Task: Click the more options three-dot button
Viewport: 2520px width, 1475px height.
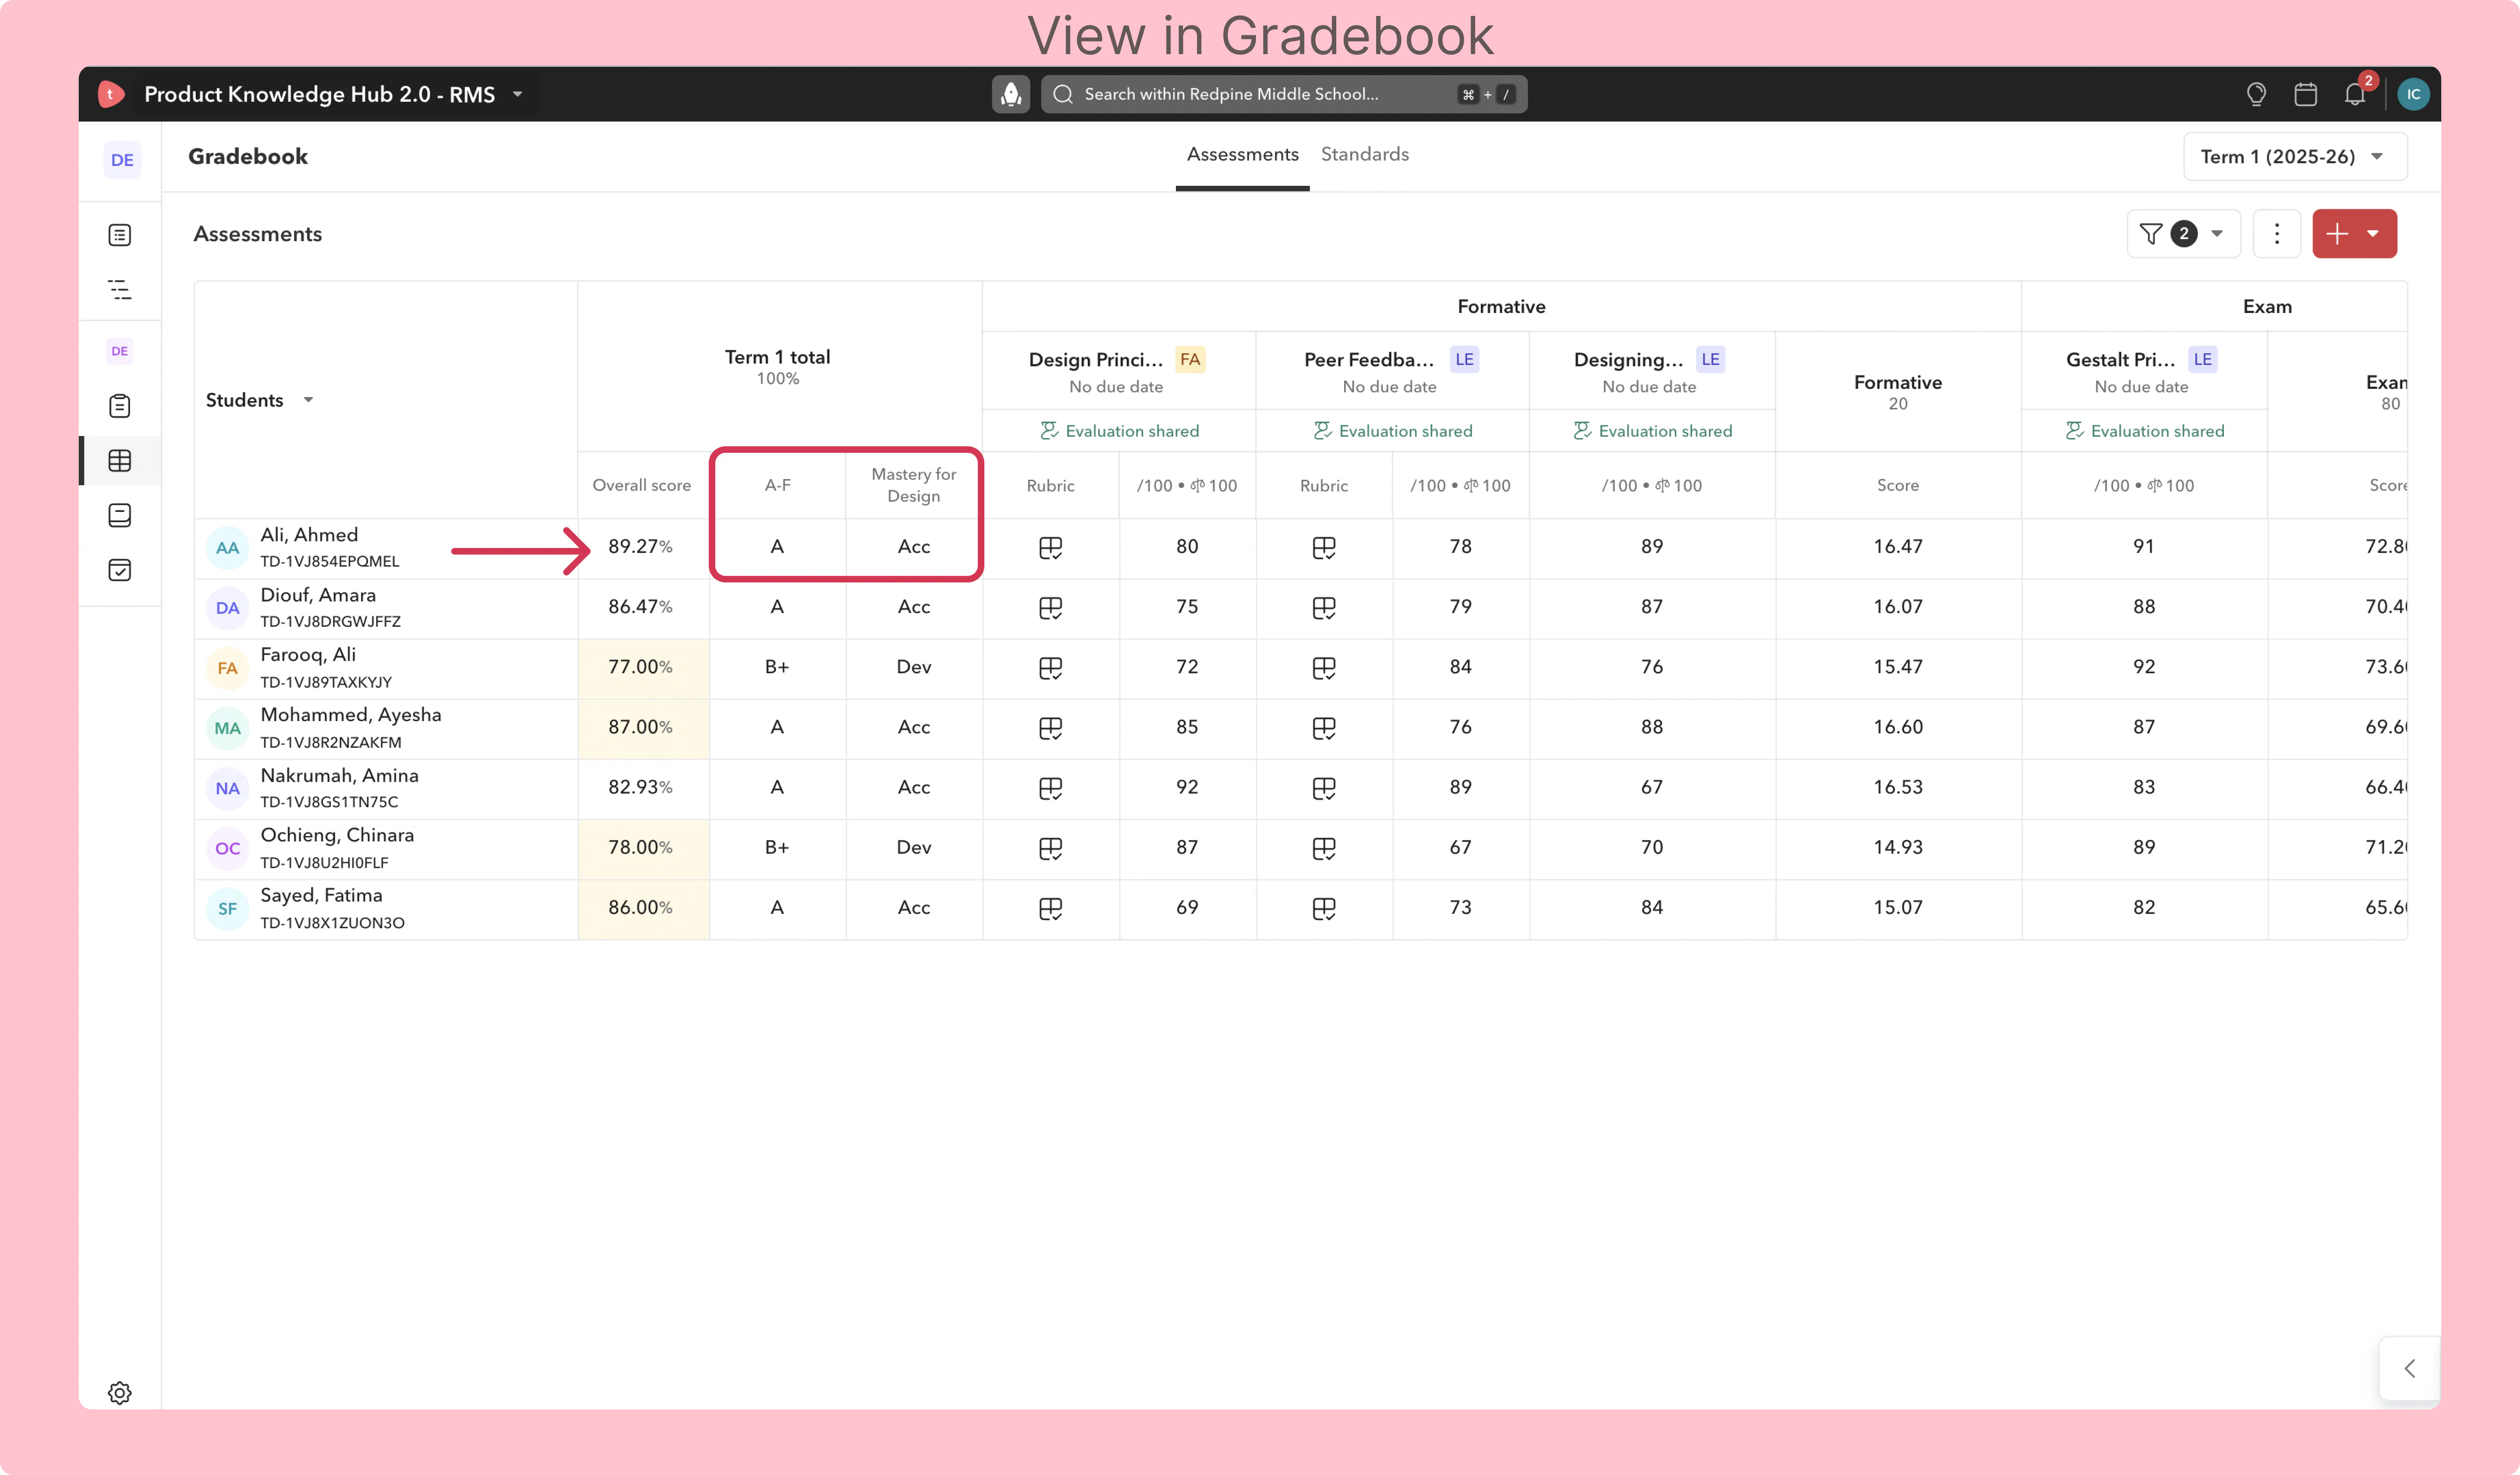Action: coord(2277,234)
